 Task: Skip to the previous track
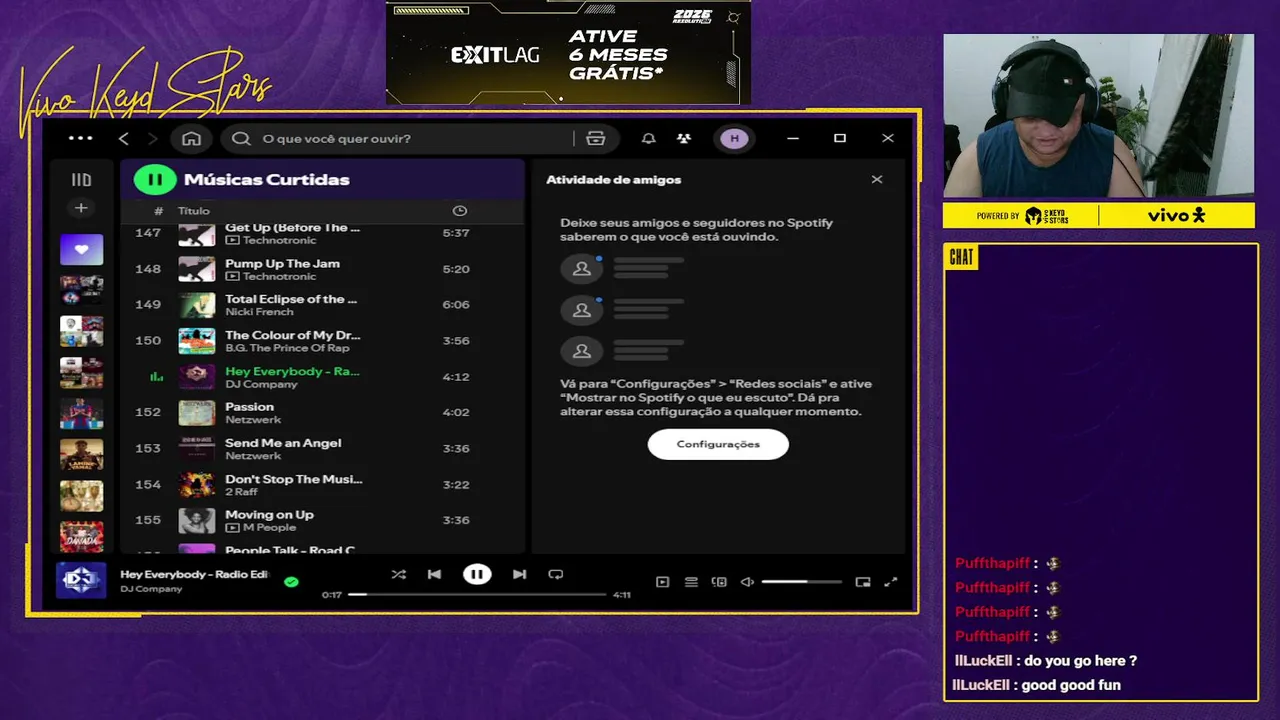[434, 574]
